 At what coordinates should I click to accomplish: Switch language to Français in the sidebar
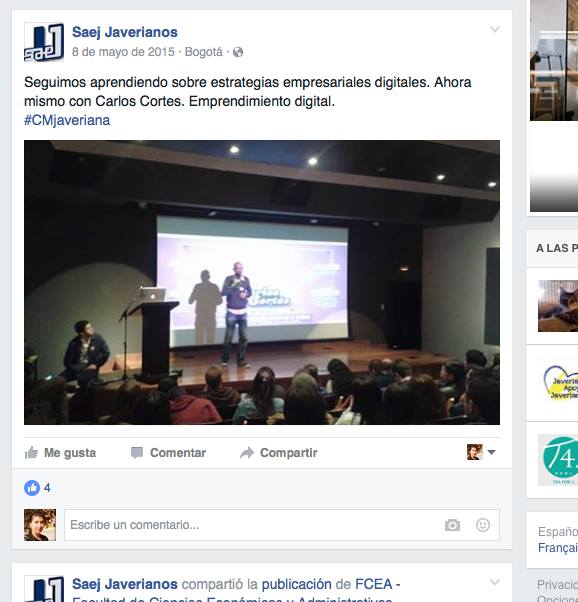[558, 548]
